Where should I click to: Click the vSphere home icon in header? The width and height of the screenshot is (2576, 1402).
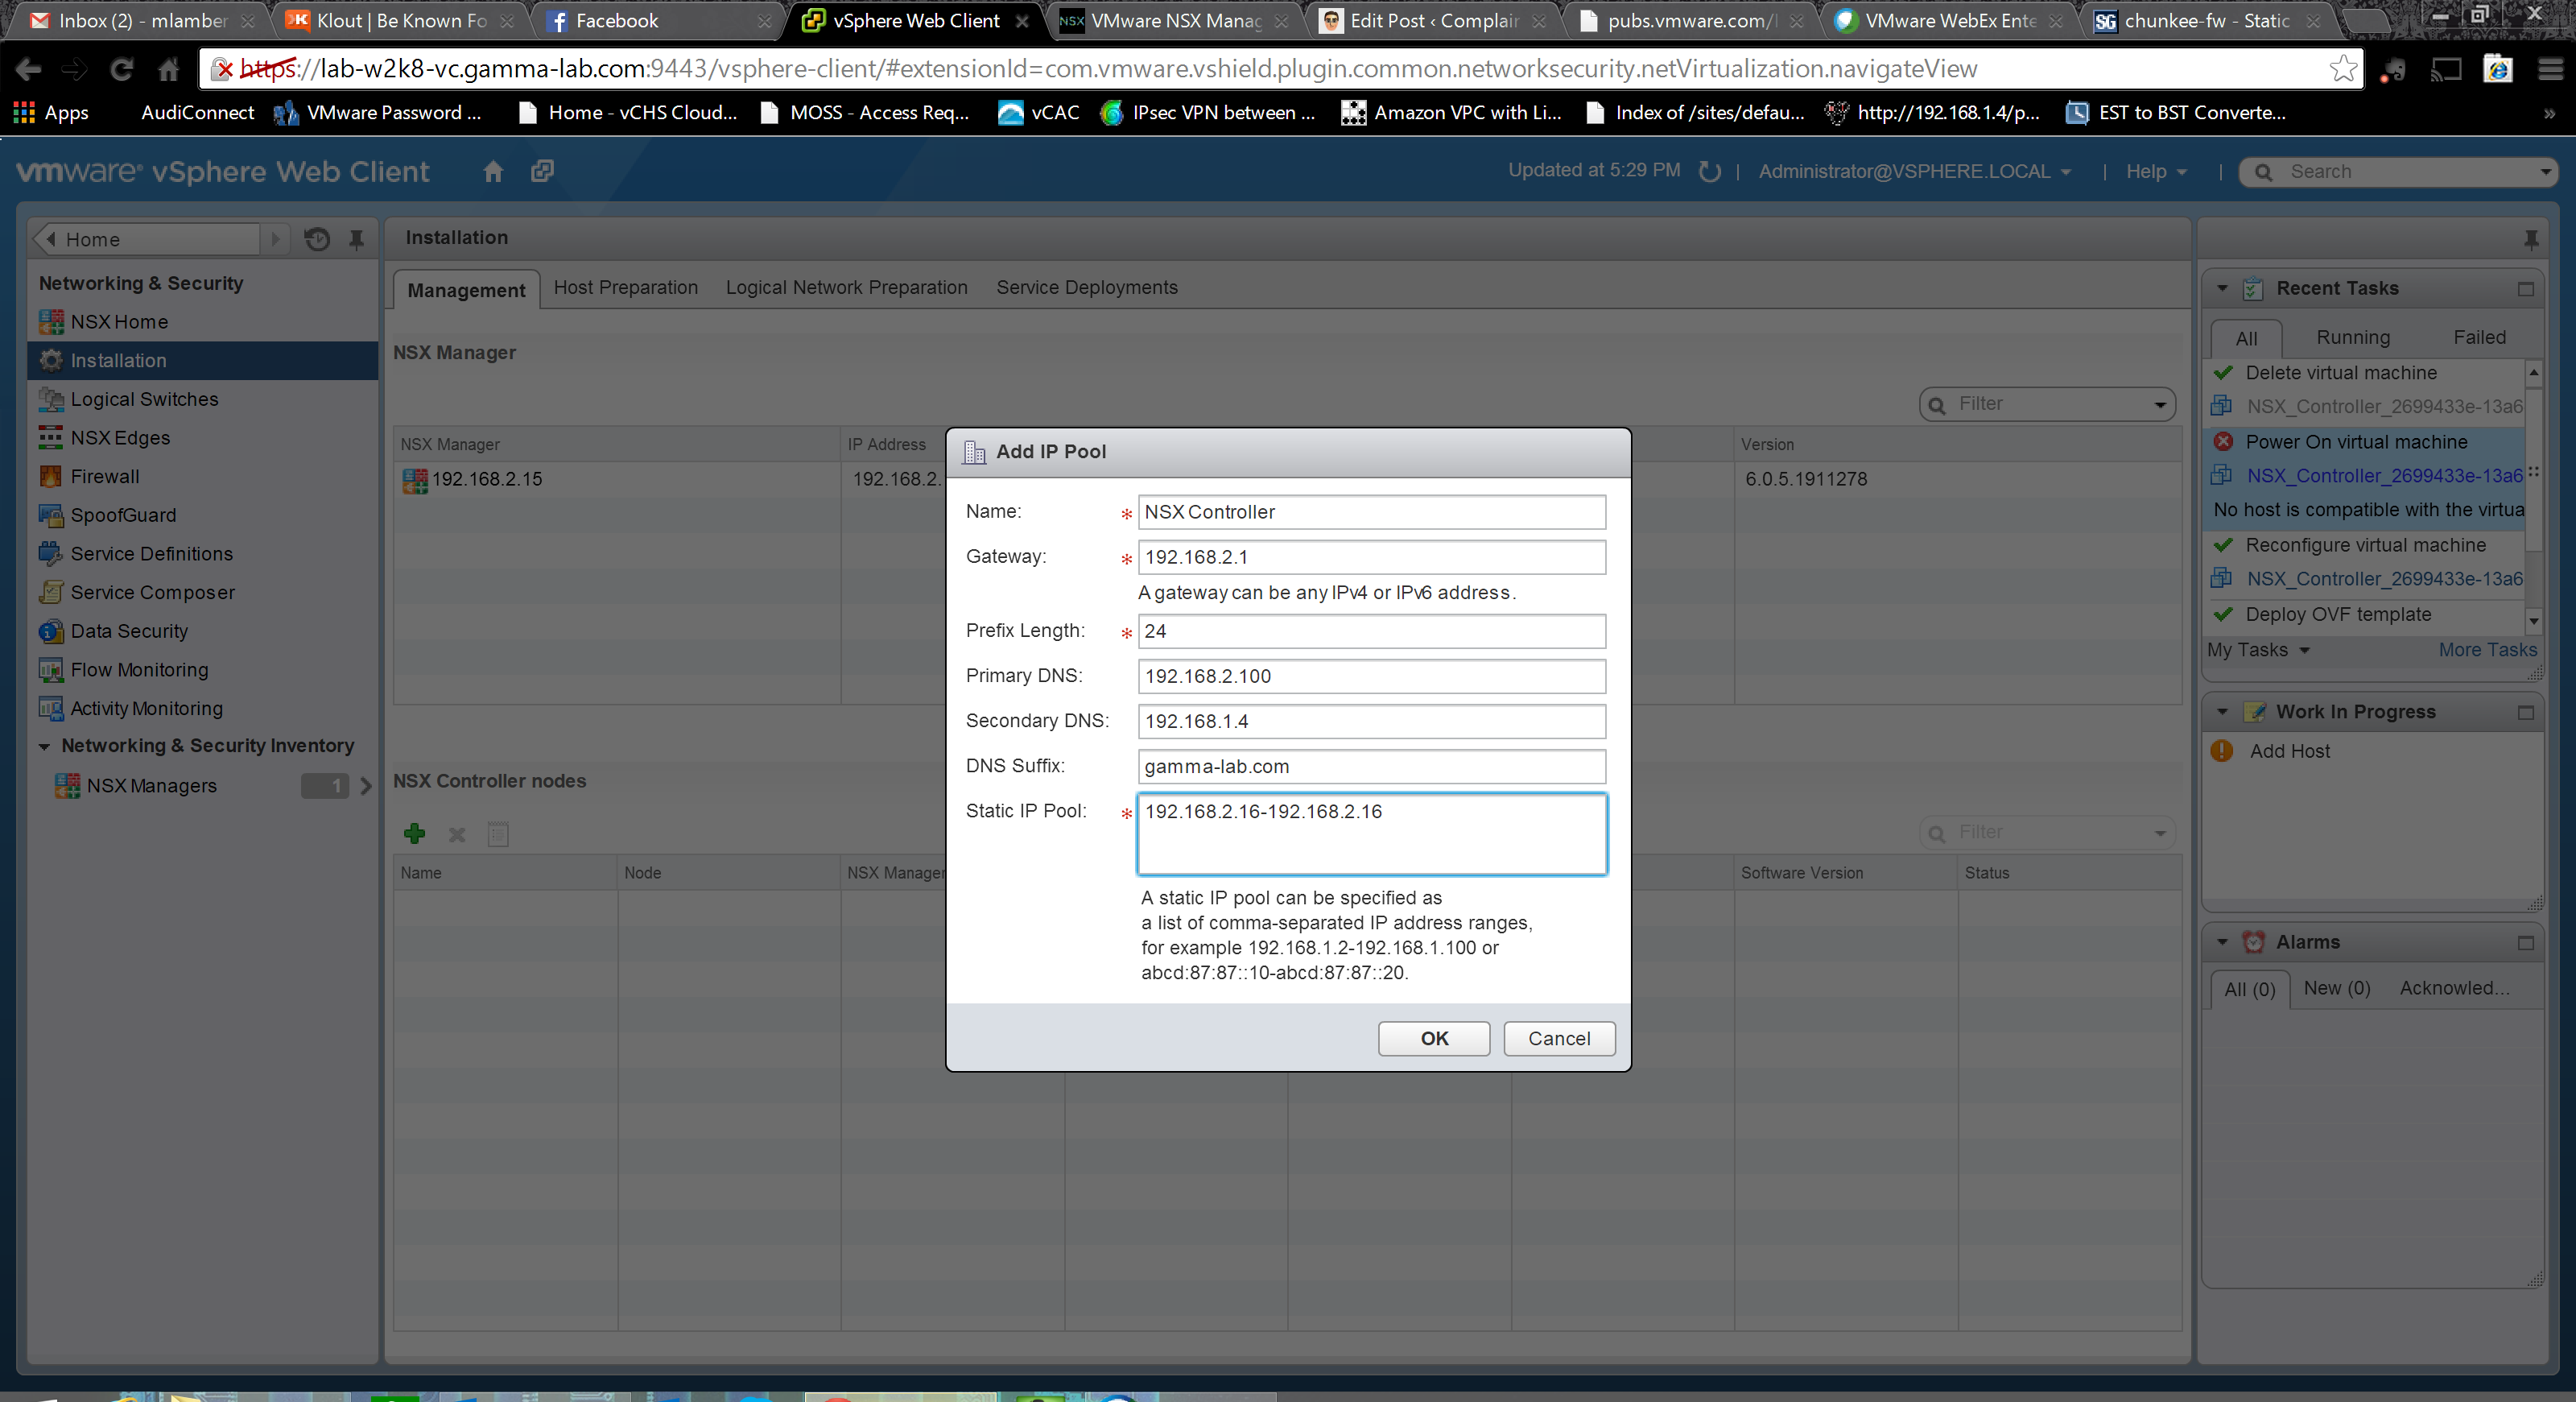point(492,171)
